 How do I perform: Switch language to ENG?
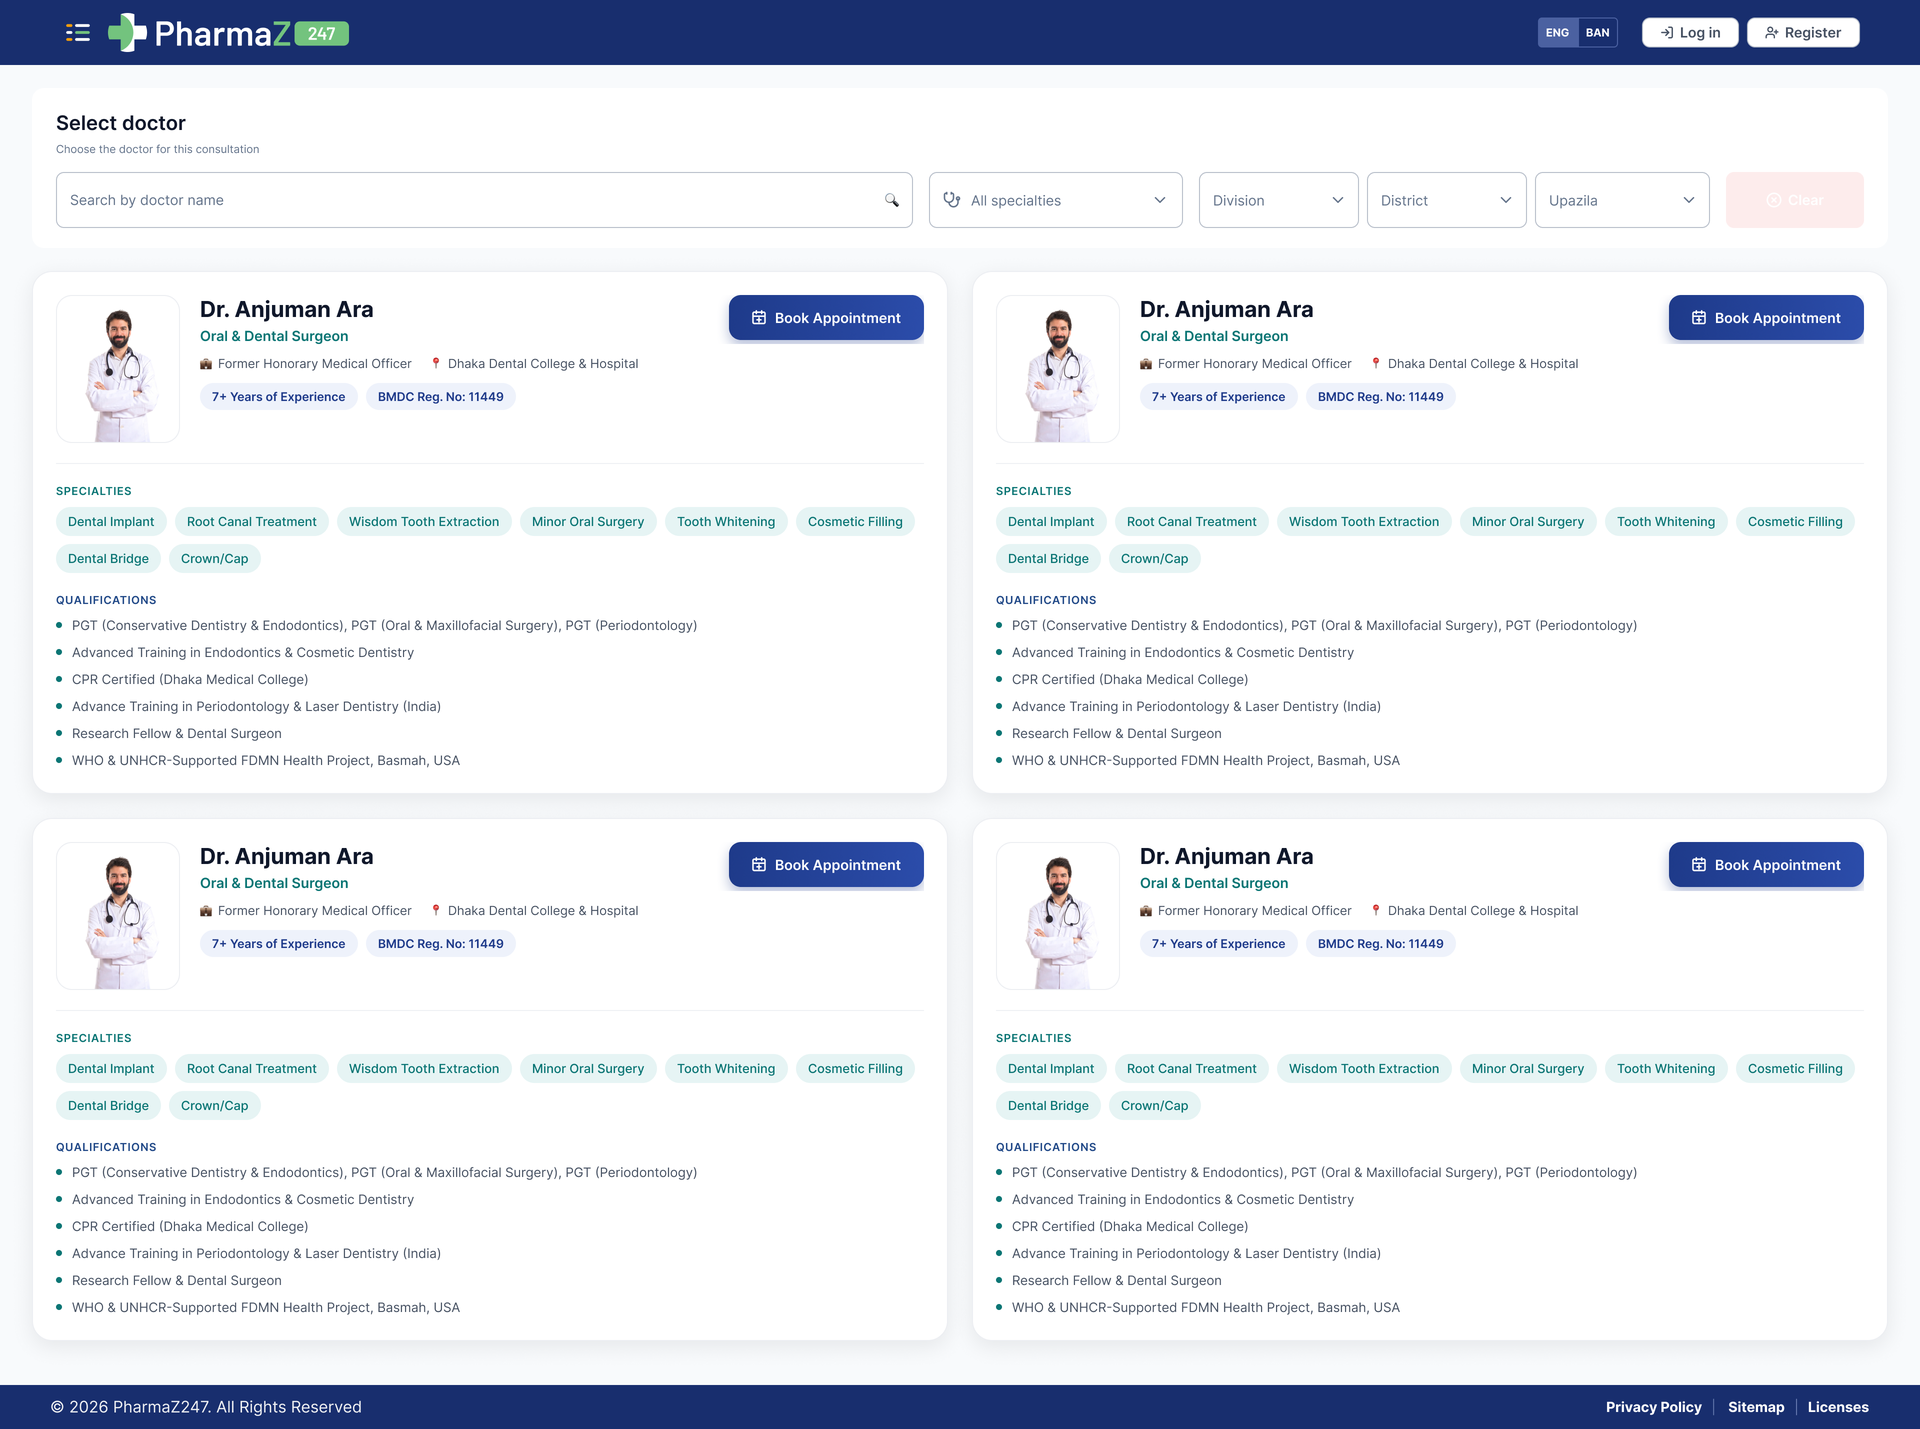pos(1557,33)
